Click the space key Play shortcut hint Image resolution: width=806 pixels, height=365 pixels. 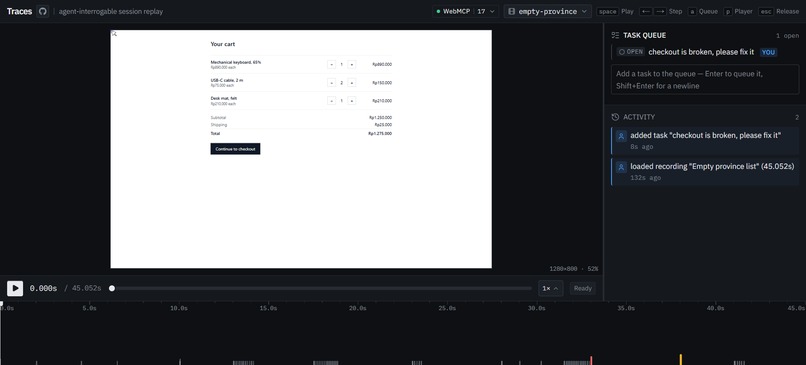tap(608, 11)
